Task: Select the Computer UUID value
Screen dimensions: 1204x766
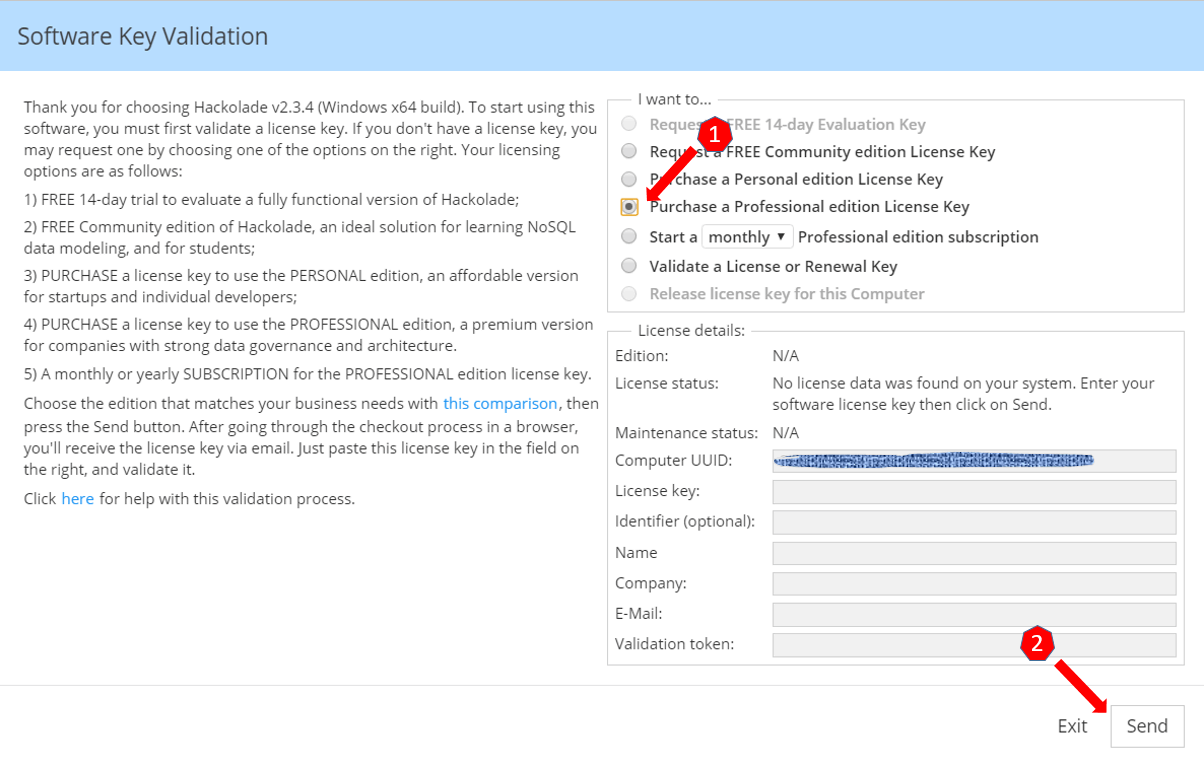Action: point(973,460)
